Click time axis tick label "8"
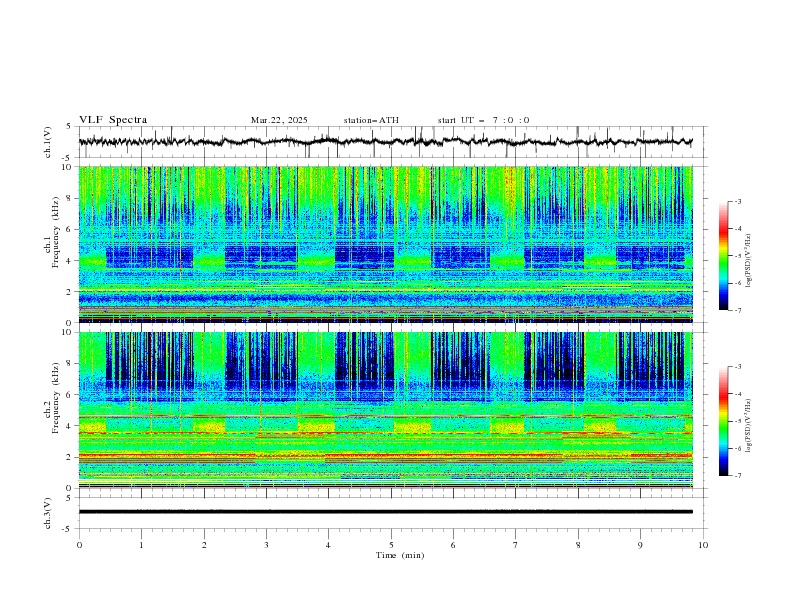 [x=578, y=545]
